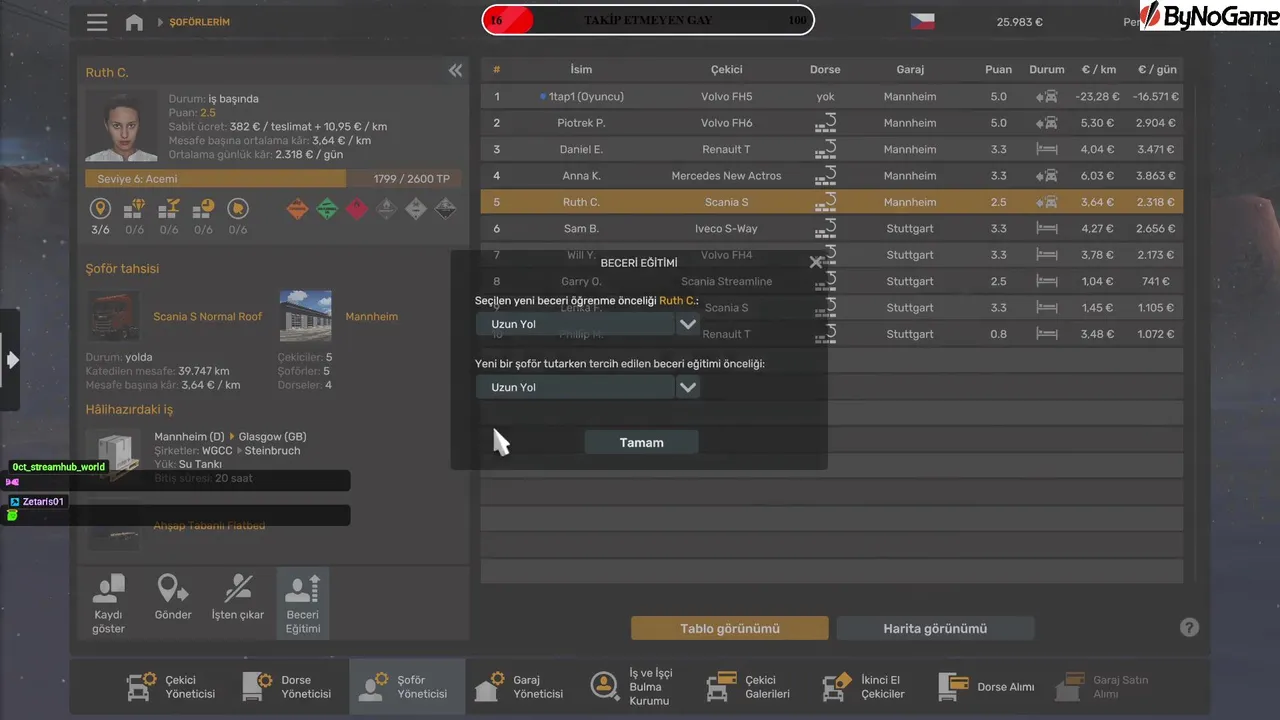Open Dorse Yöneticisi tab

pyautogui.click(x=289, y=687)
